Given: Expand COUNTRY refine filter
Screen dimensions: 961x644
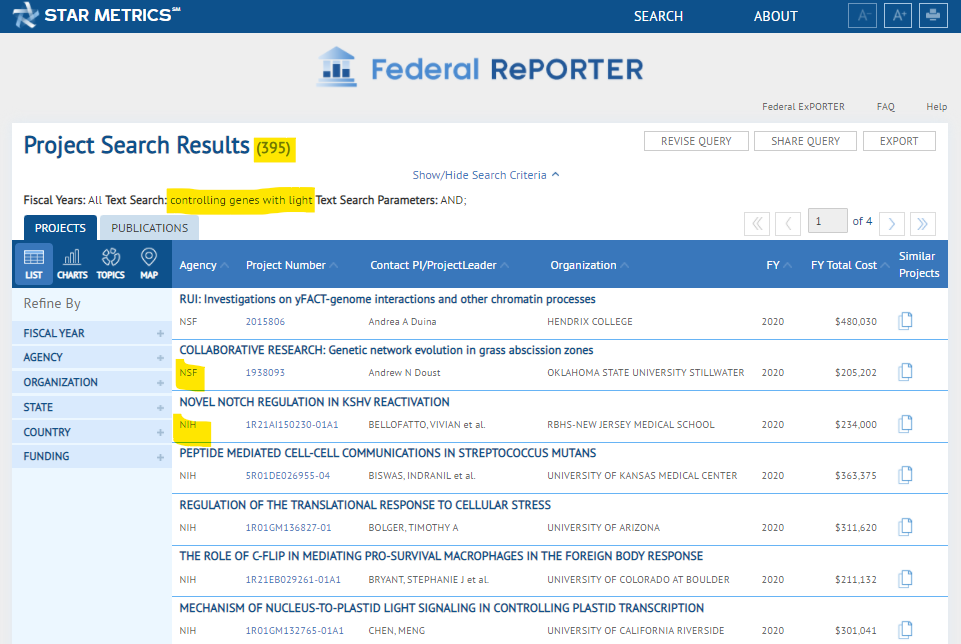Looking at the screenshot, I should click(92, 432).
